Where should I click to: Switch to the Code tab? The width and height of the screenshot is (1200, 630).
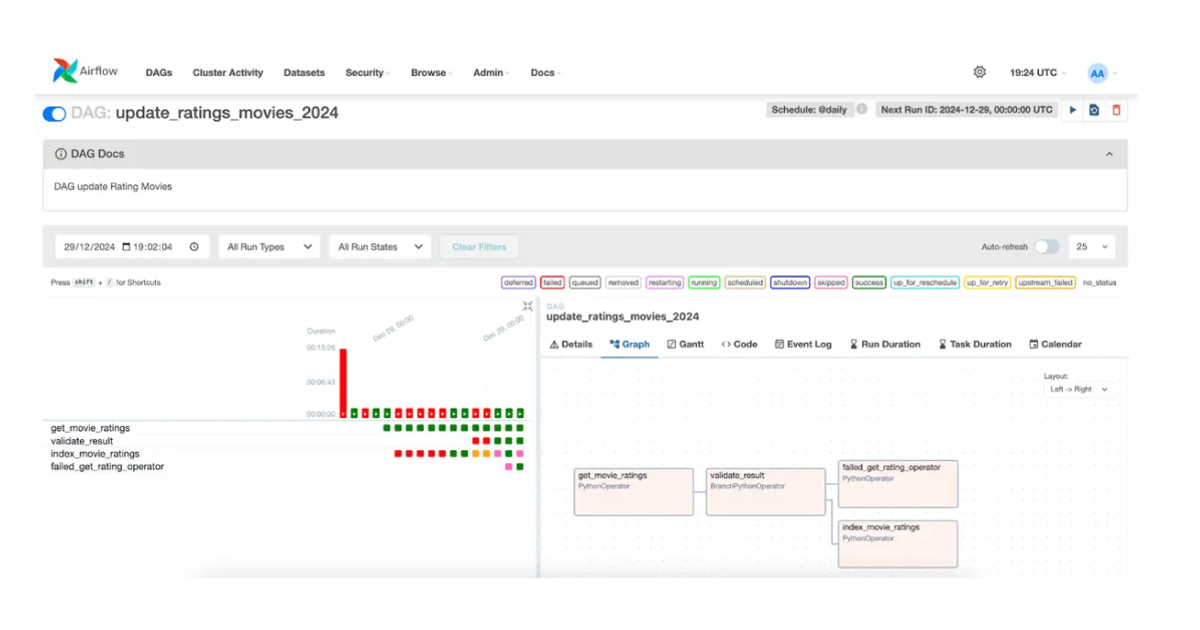tap(739, 344)
